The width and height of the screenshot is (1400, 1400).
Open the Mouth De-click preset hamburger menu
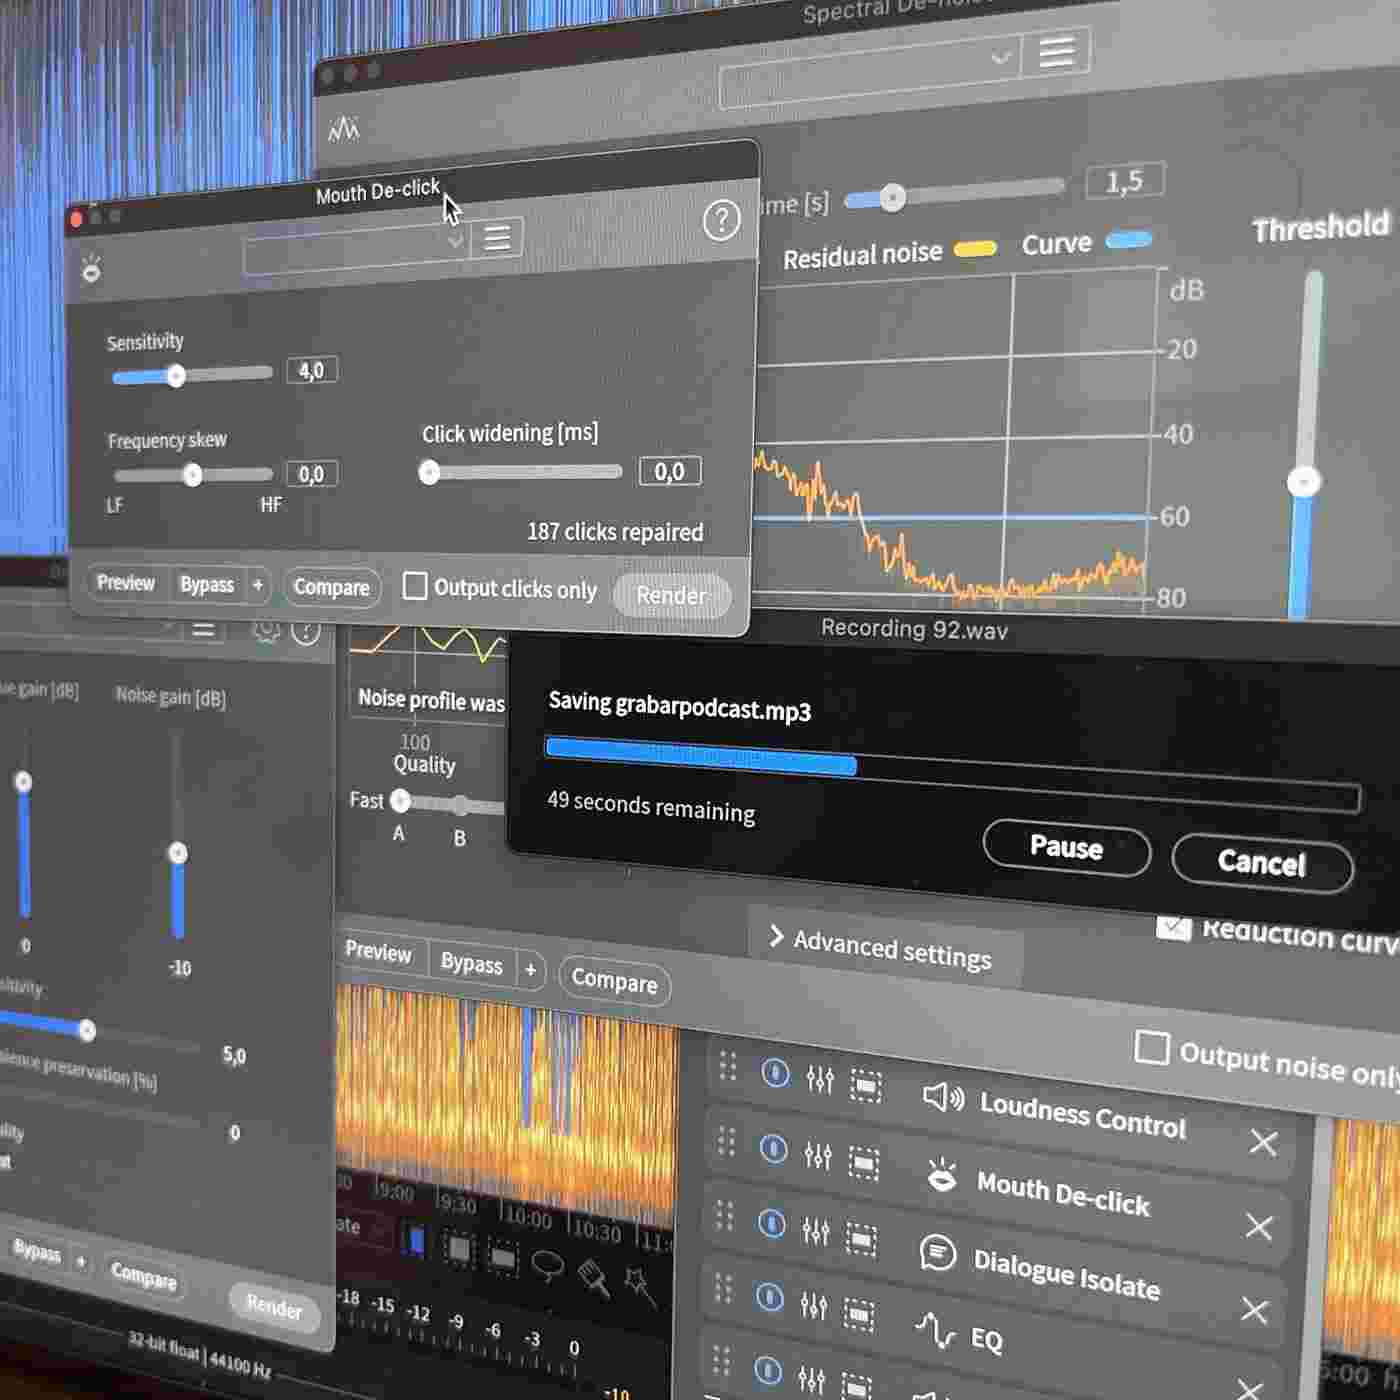[497, 238]
